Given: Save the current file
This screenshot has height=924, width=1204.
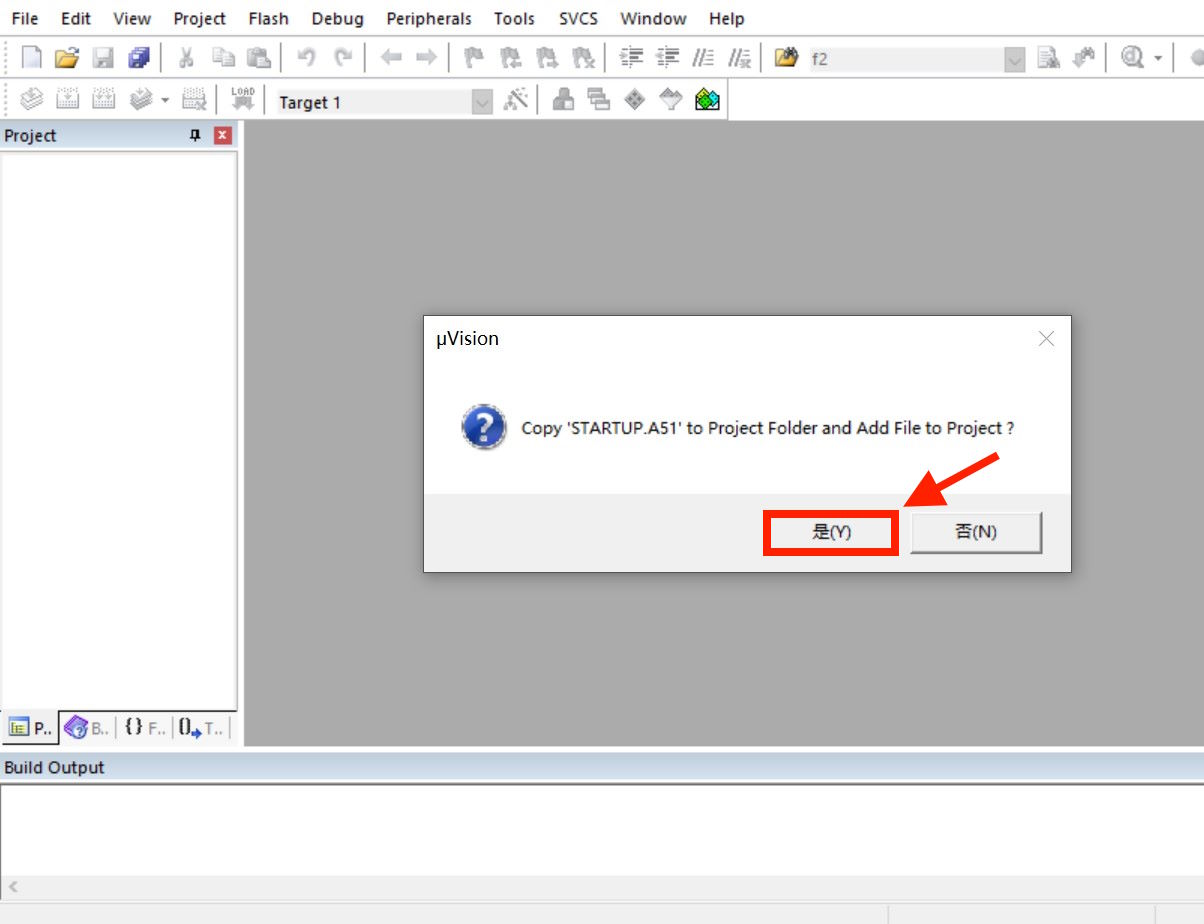Looking at the screenshot, I should pos(103,58).
